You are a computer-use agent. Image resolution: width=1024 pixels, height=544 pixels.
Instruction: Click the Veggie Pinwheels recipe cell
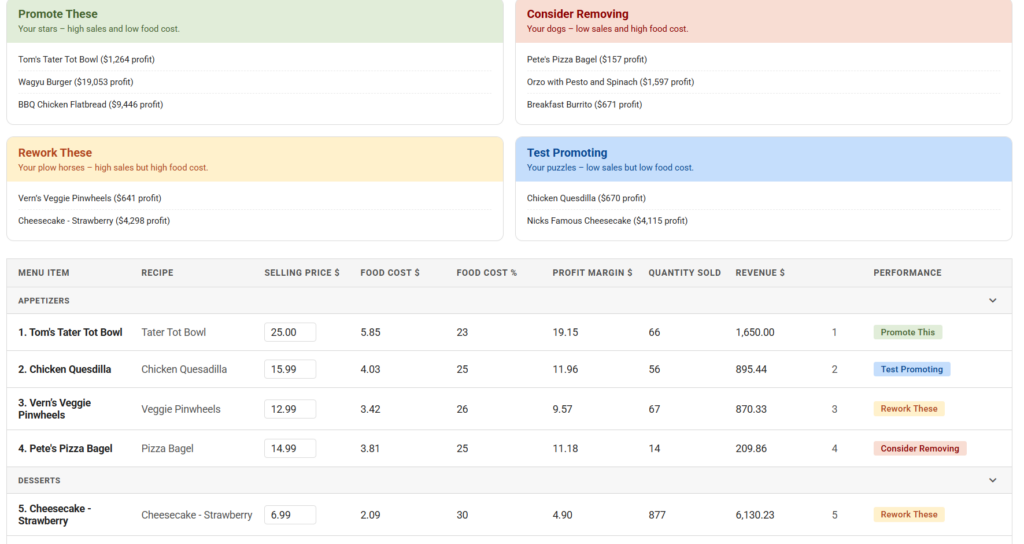pyautogui.click(x=181, y=409)
